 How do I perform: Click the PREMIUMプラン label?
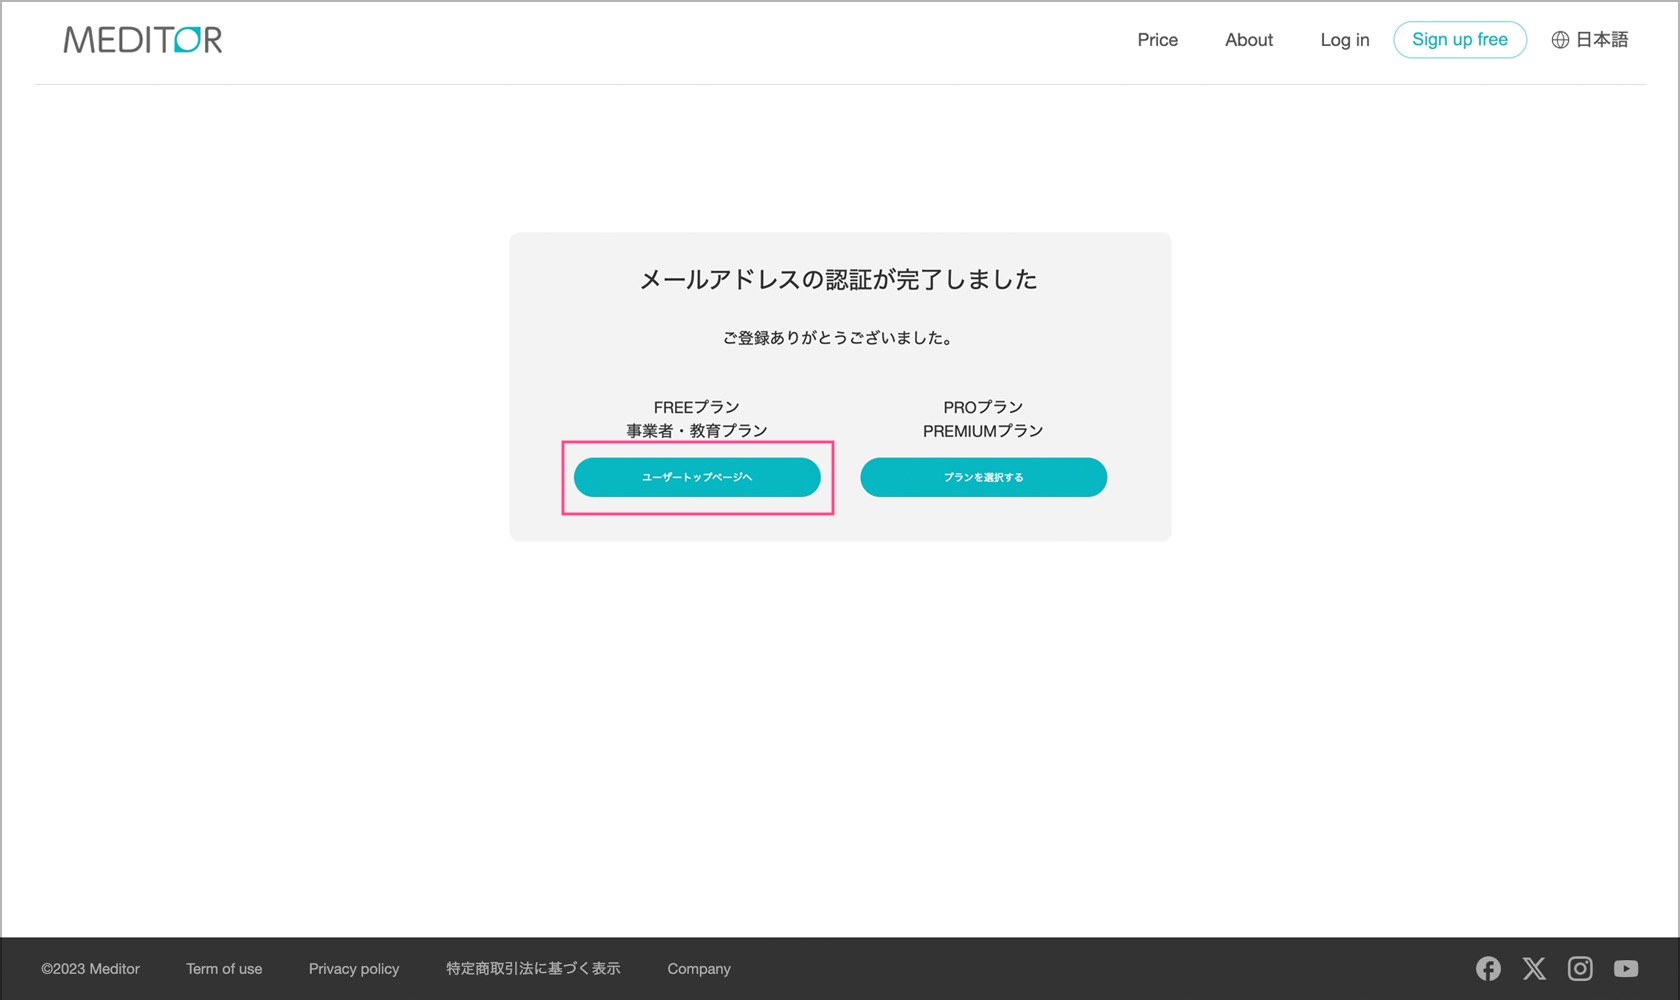983,431
